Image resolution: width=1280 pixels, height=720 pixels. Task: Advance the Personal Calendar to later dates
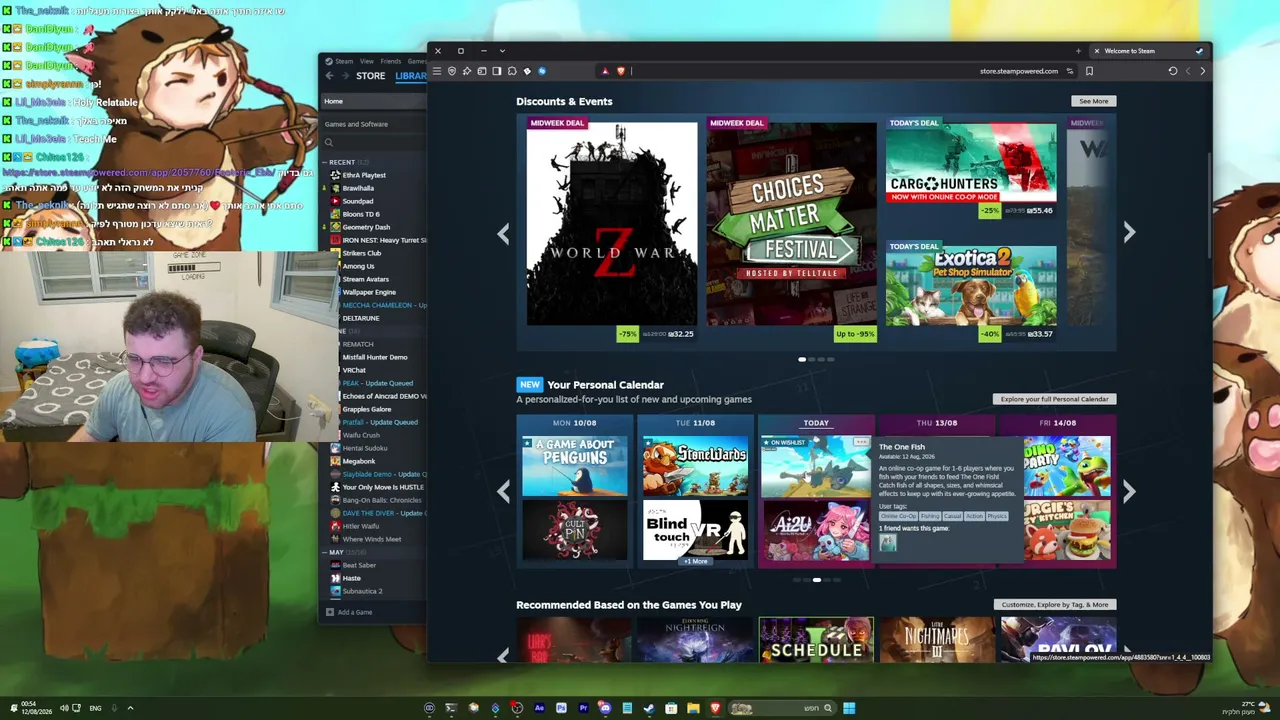pos(1129,491)
